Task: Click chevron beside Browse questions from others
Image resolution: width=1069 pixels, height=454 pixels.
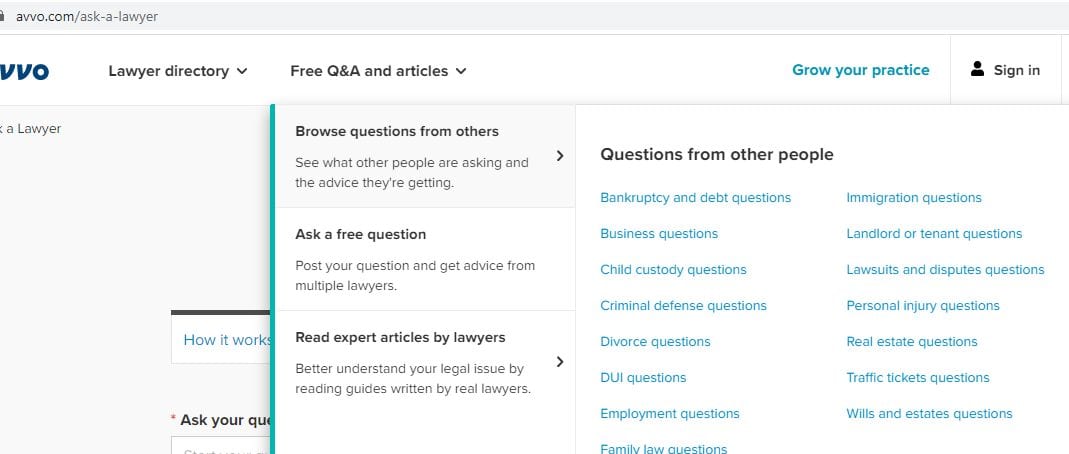Action: (x=560, y=156)
